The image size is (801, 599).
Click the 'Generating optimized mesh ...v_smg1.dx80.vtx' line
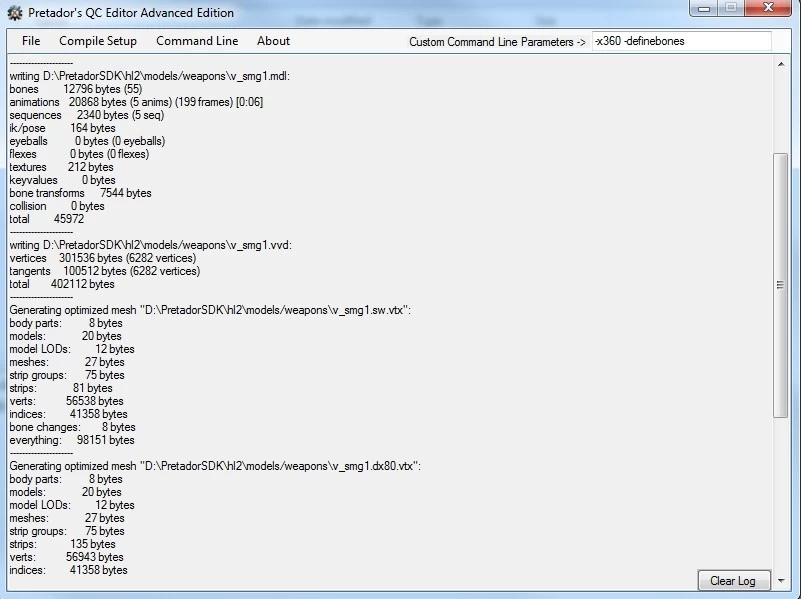click(x=215, y=466)
